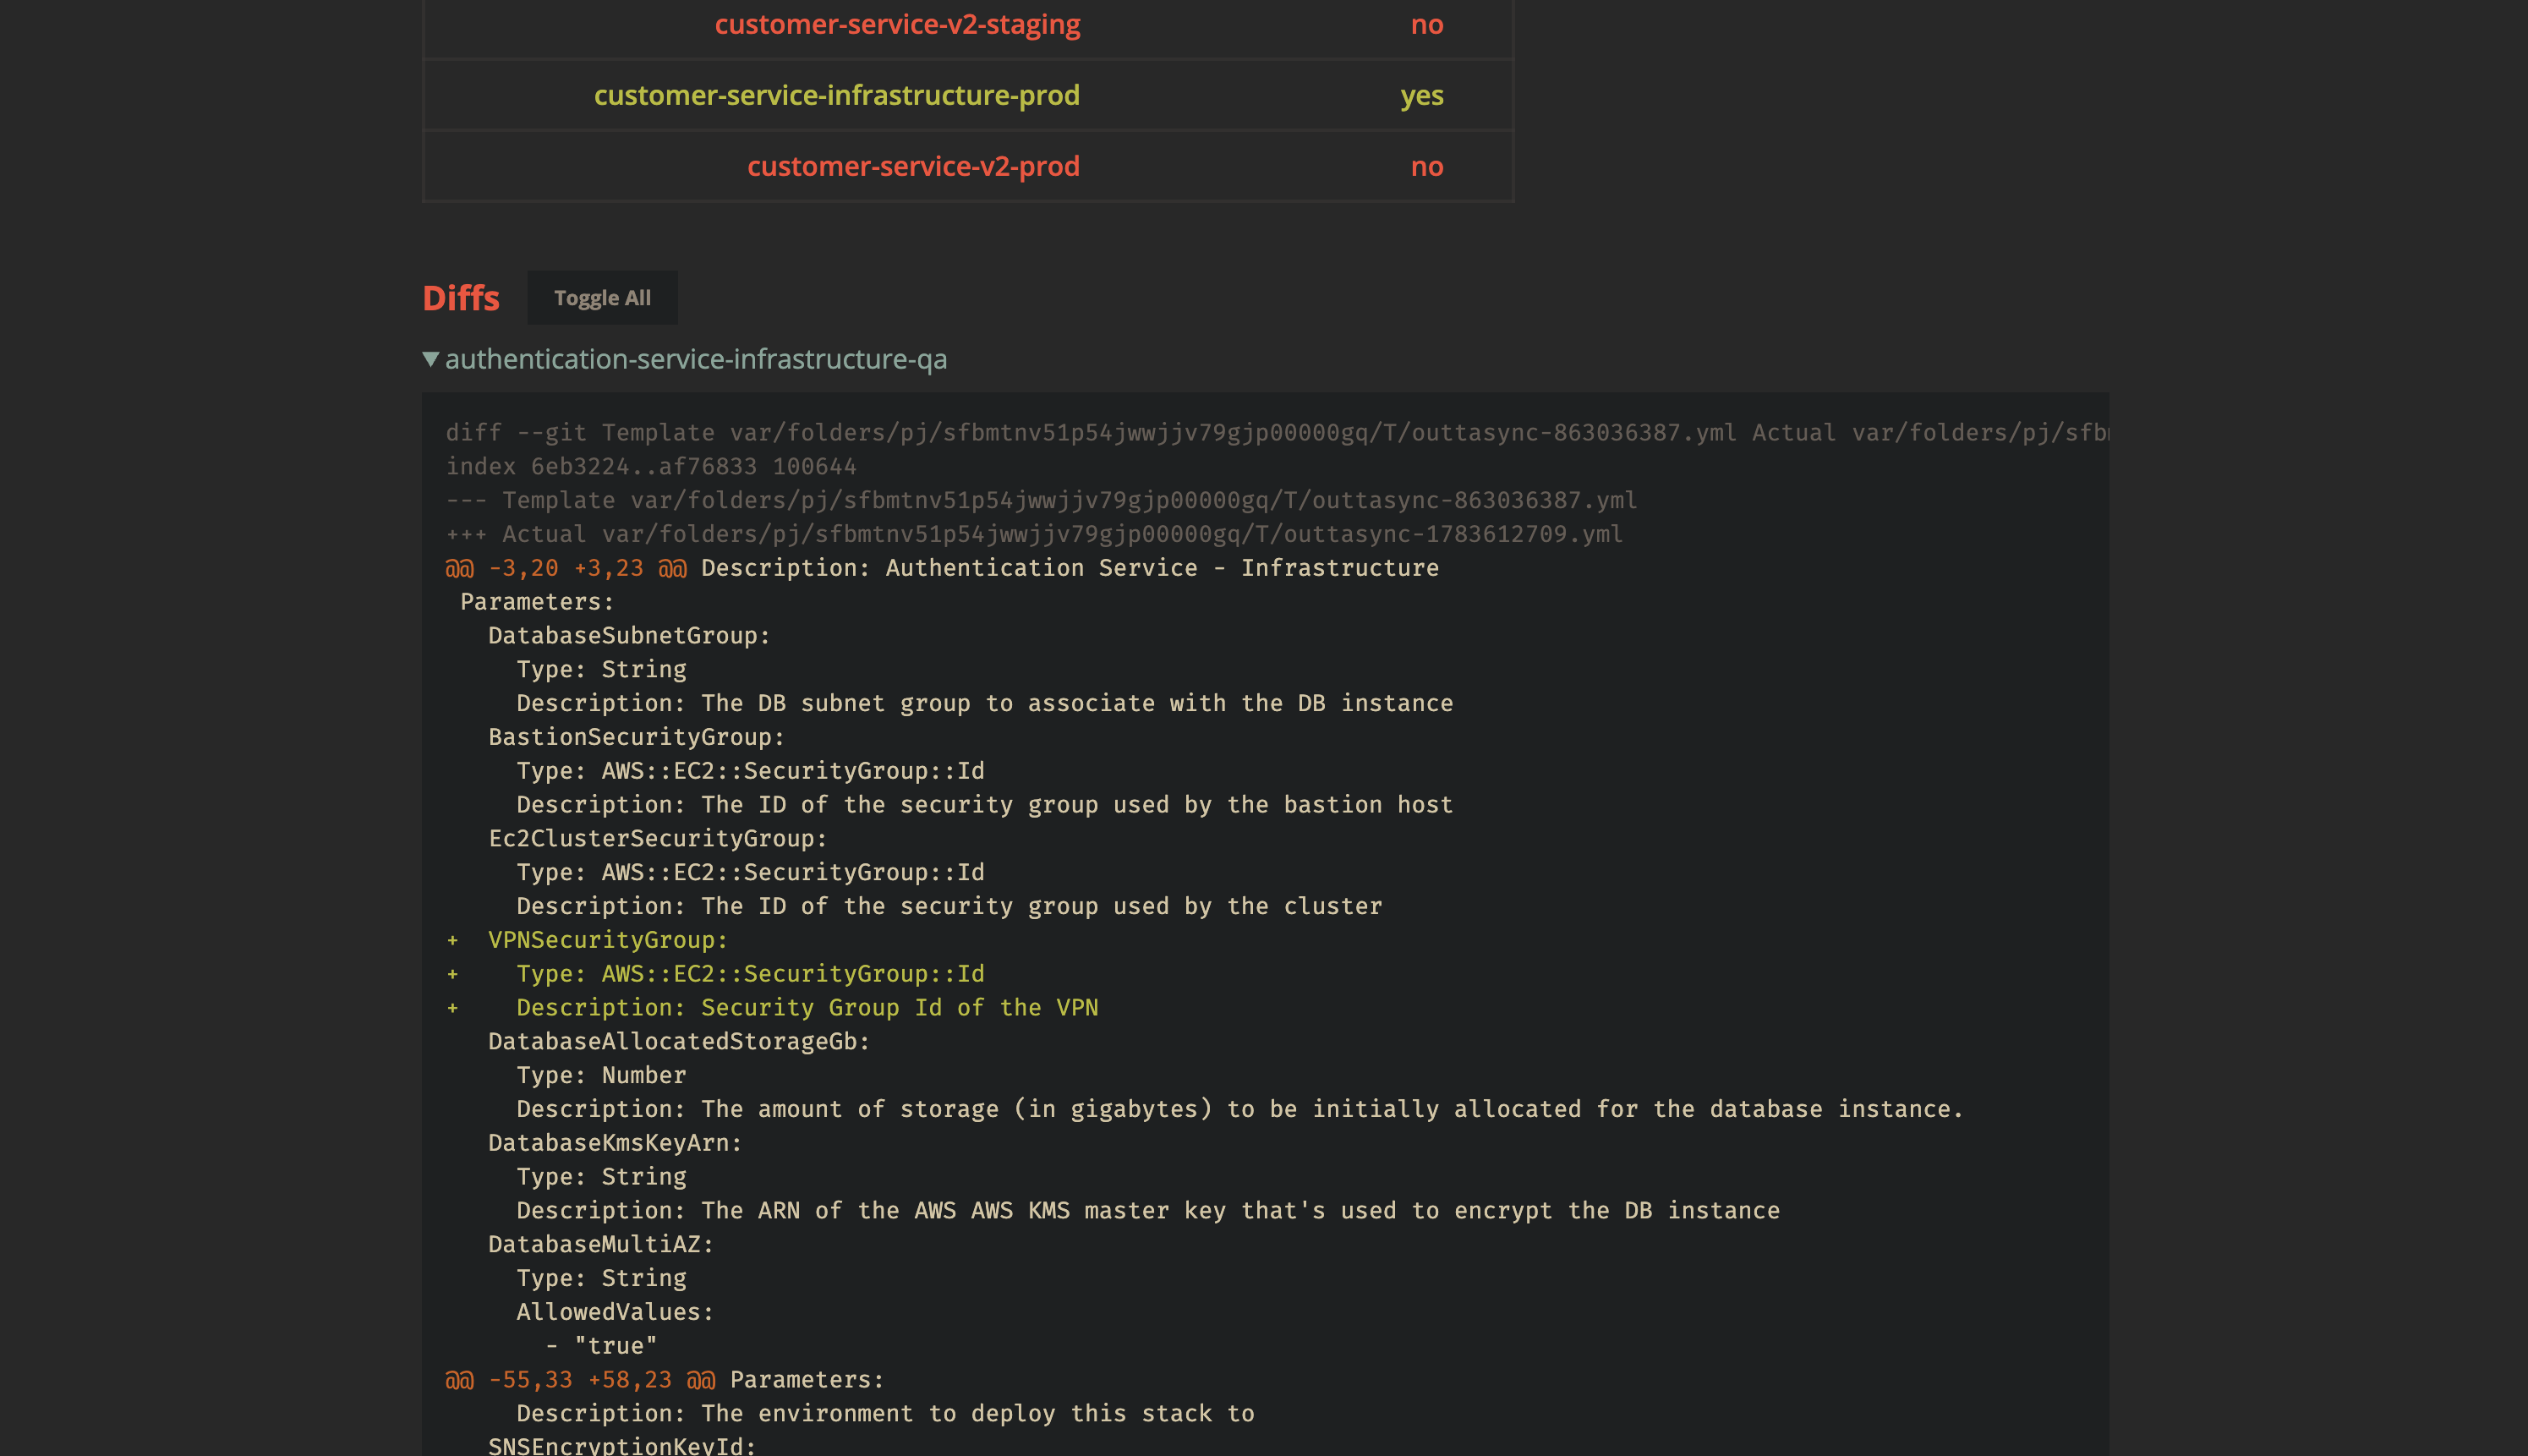Select the customer-service-infrastructure-prod stack name
Screen dimensions: 2528x1456
(x=836, y=95)
